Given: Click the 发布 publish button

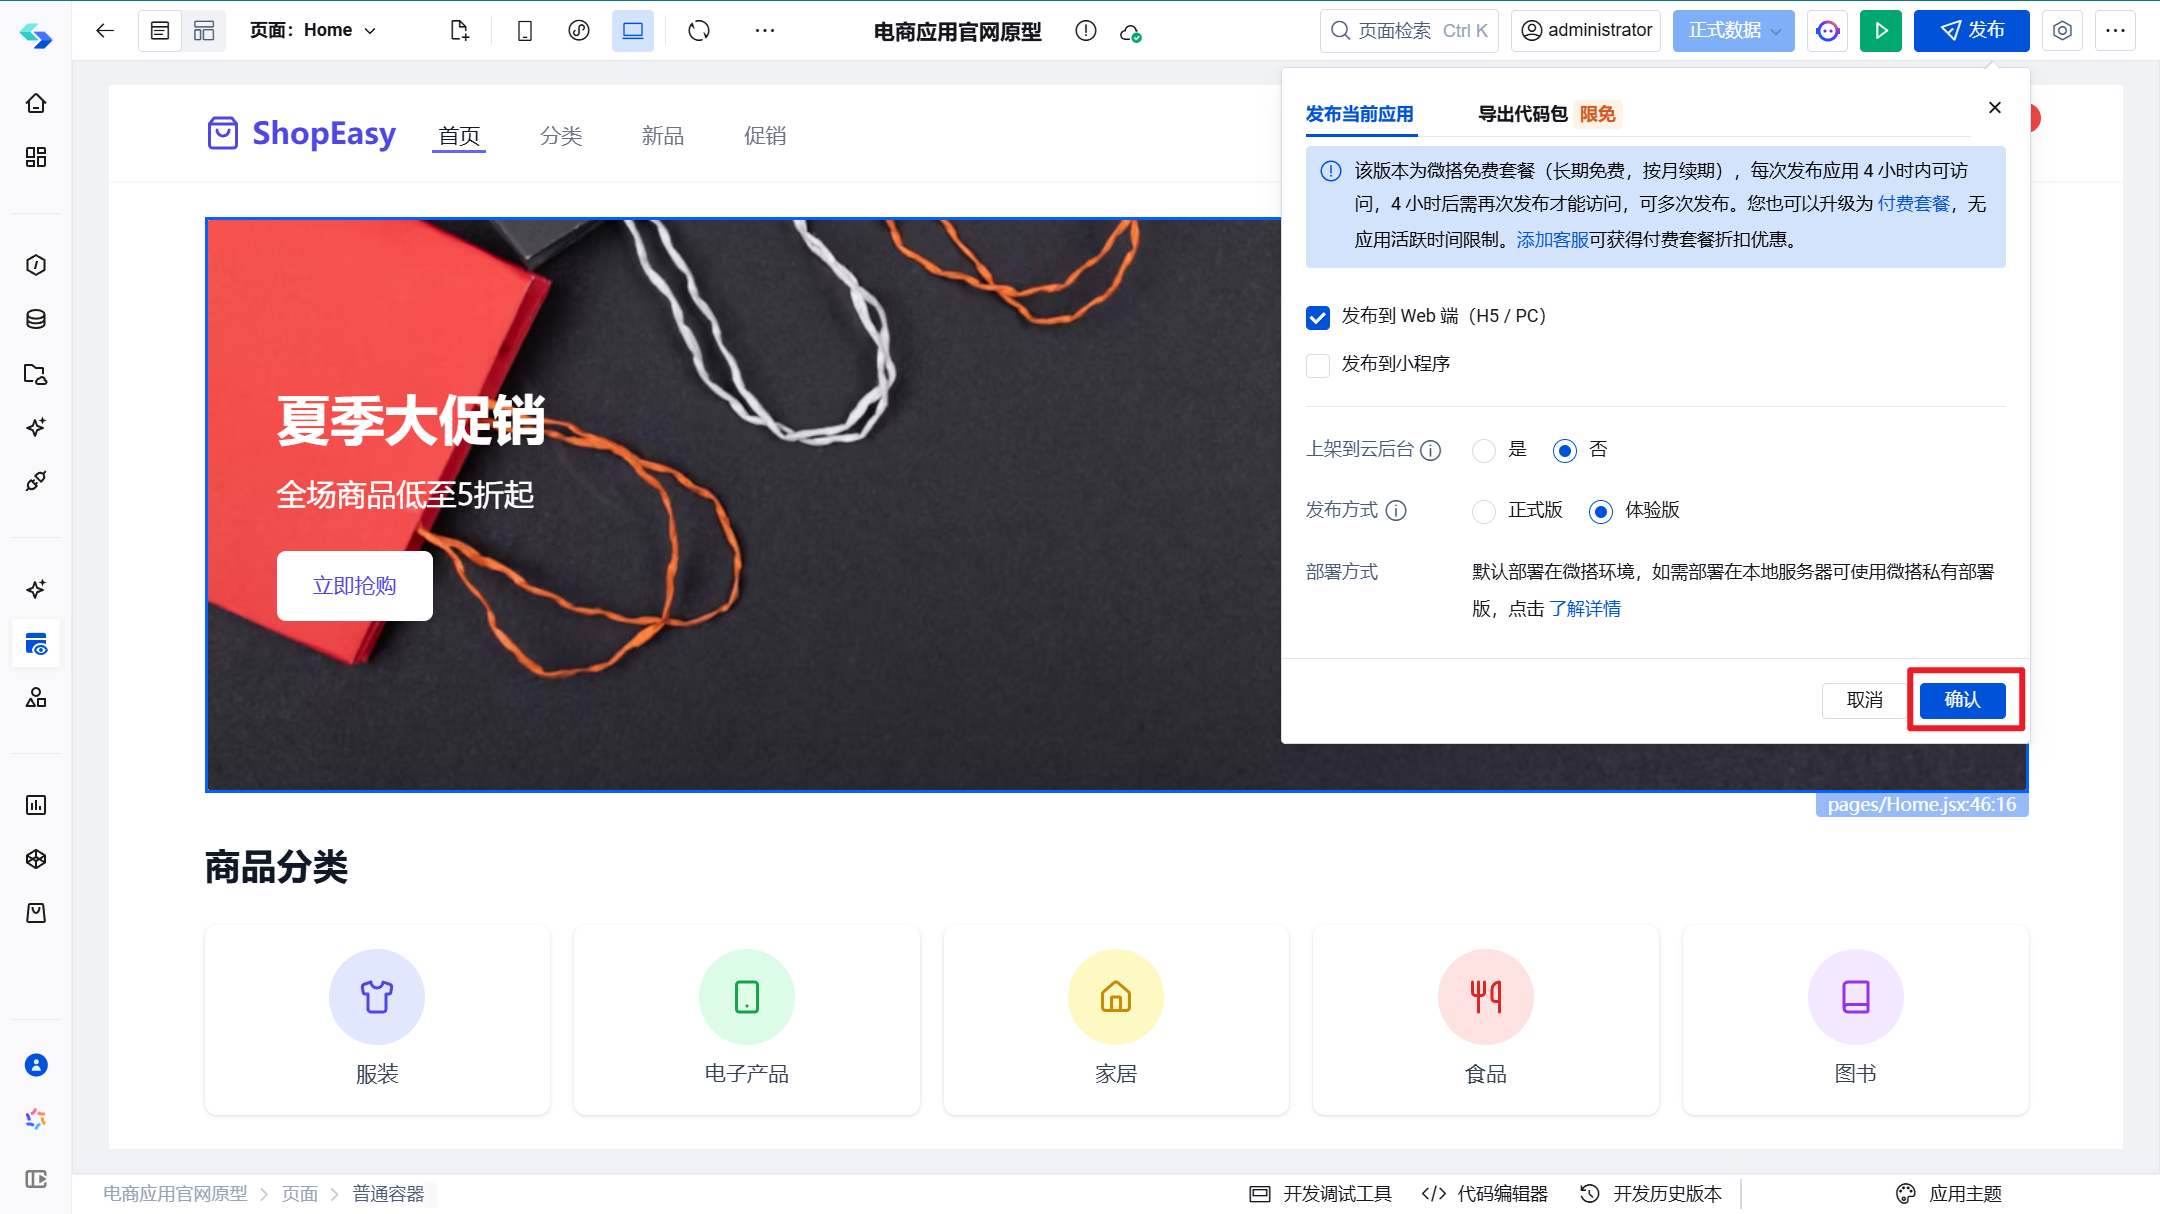Looking at the screenshot, I should tap(1972, 31).
